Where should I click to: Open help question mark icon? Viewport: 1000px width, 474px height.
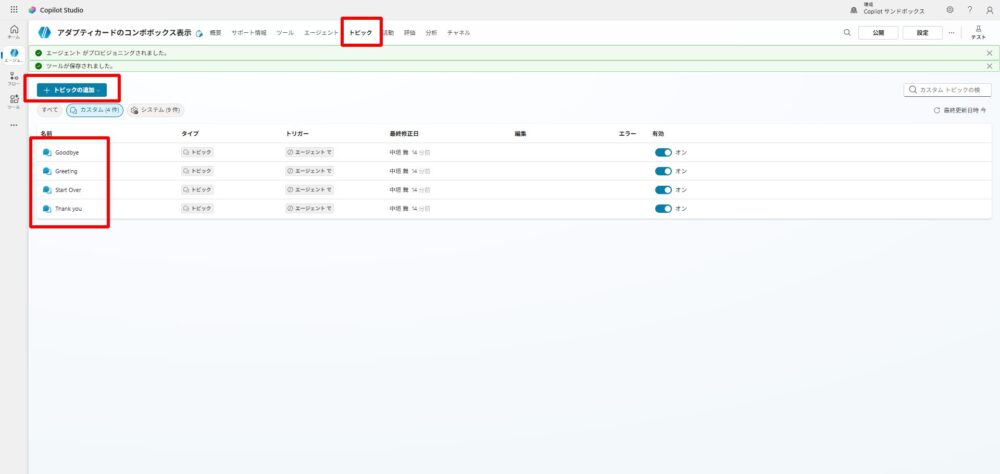pos(969,9)
